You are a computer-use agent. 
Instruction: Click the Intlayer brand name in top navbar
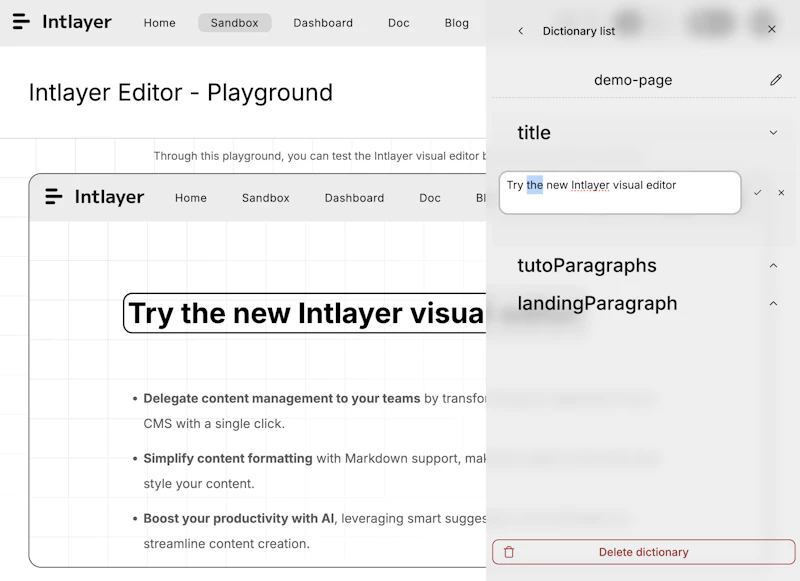tap(77, 22)
